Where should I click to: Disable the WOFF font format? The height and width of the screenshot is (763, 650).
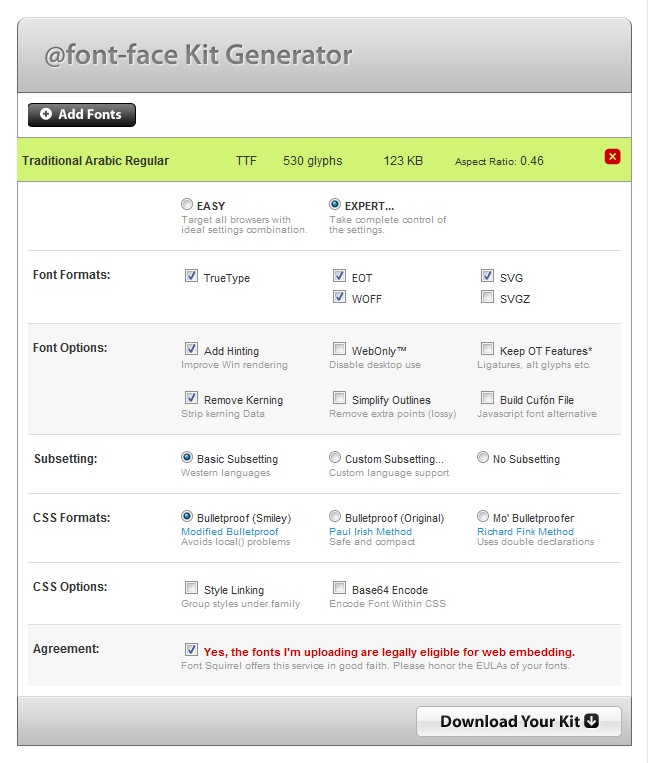click(x=340, y=298)
